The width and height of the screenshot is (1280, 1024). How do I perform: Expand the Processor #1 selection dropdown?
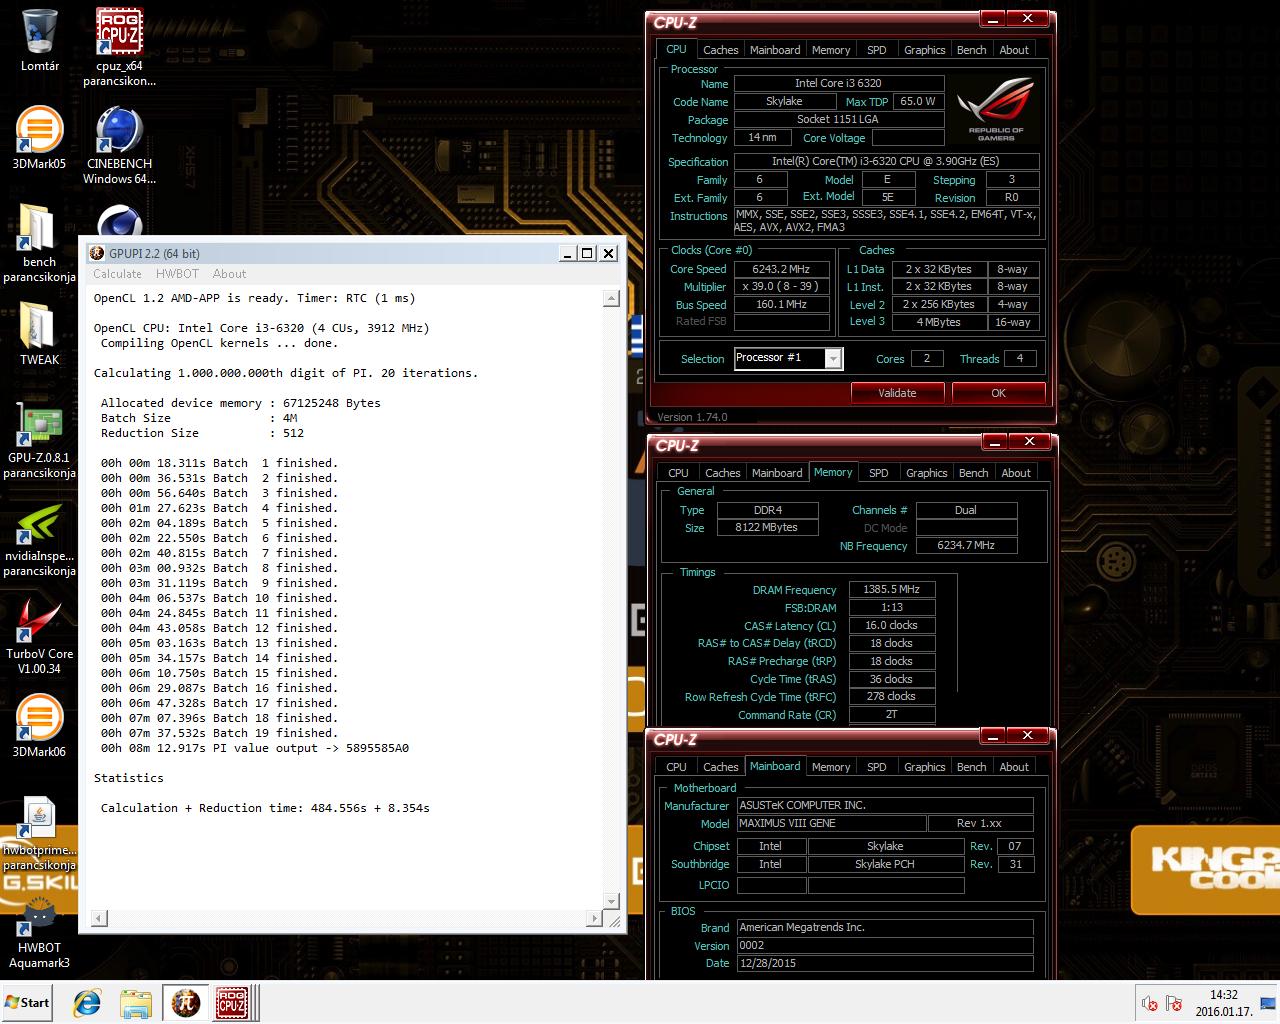(833, 358)
